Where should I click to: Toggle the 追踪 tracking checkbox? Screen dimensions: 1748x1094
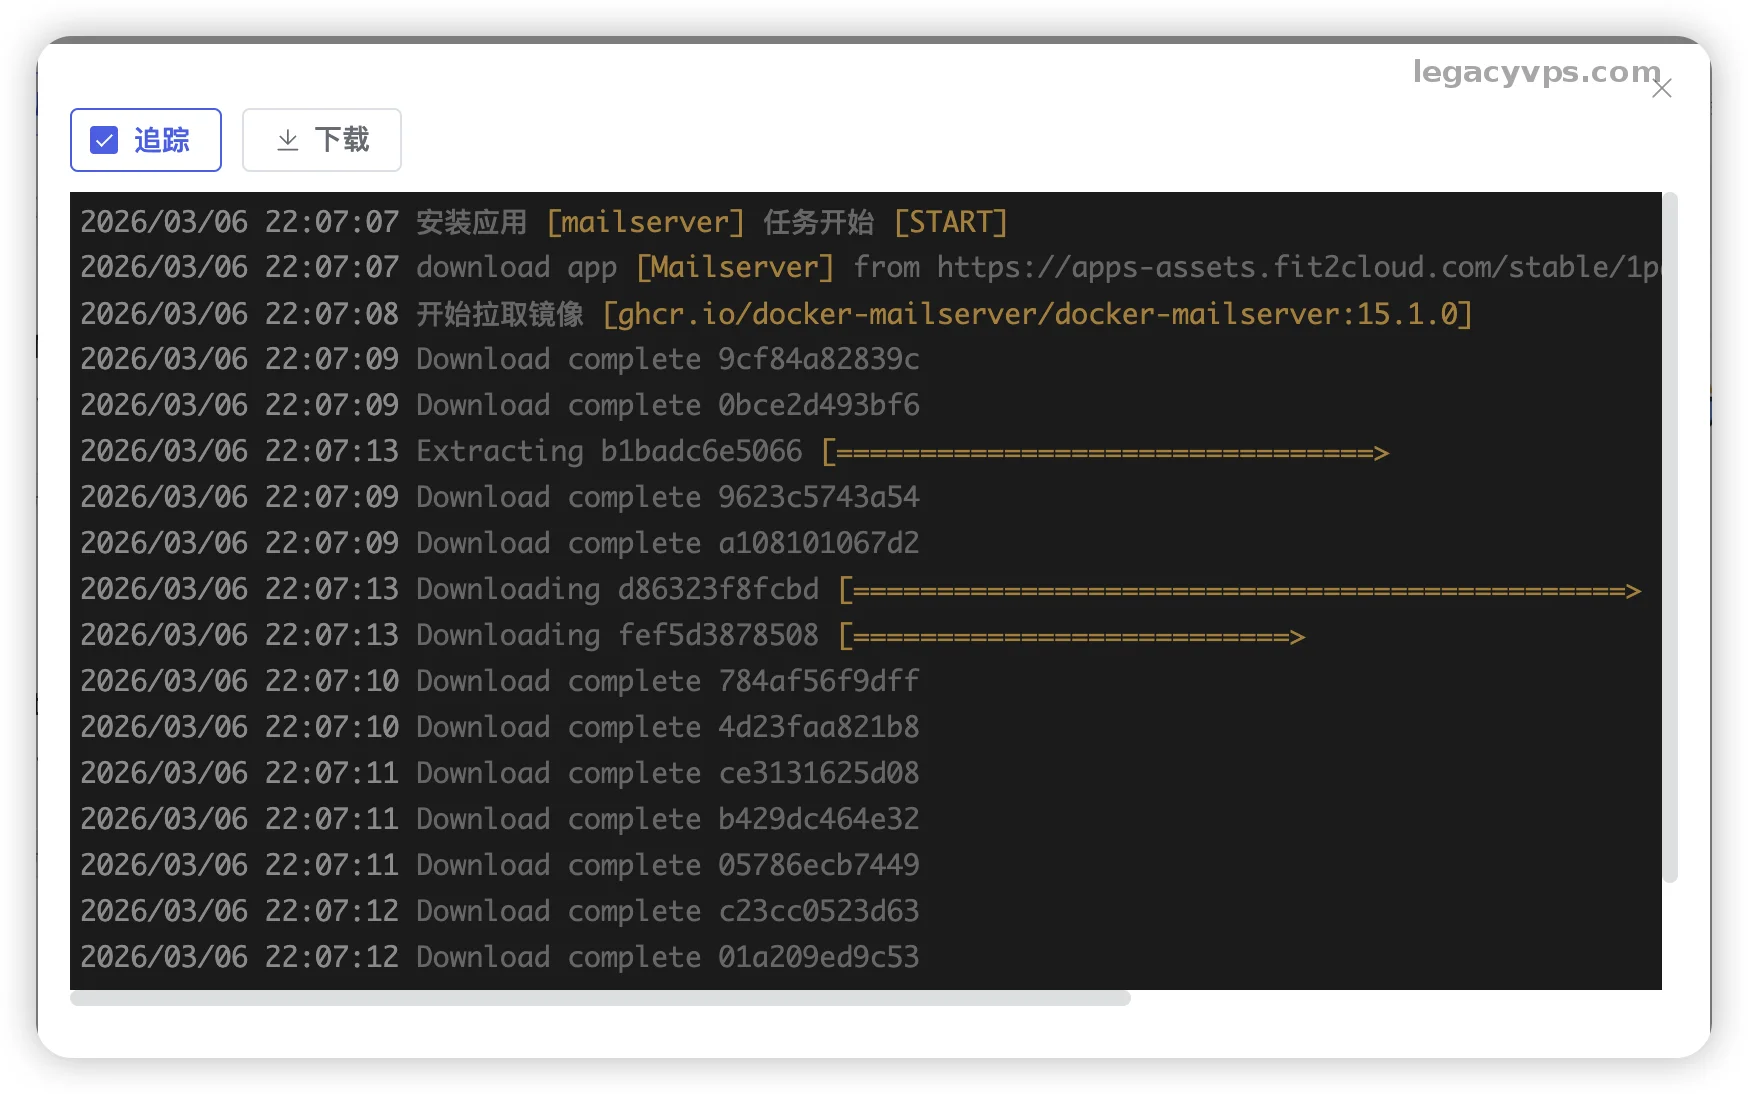pyautogui.click(x=105, y=140)
